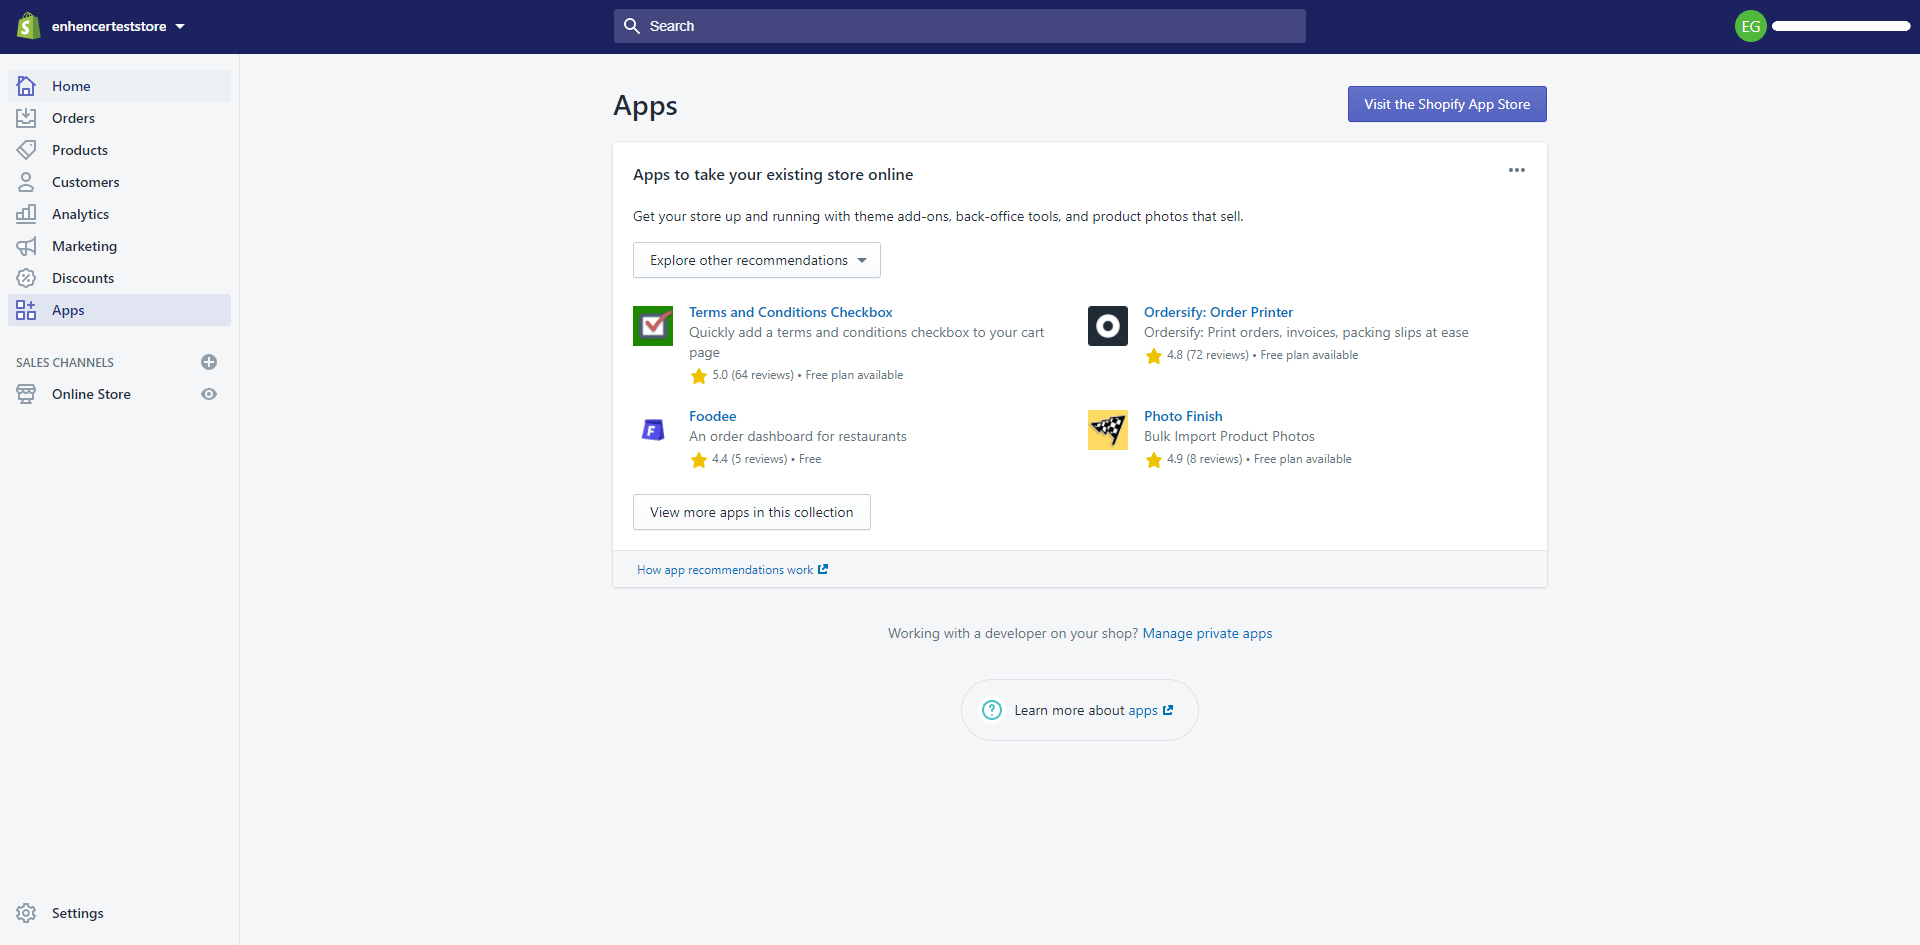Screen dimensions: 1920x945
Task: Open Discounts section
Action: [120, 278]
